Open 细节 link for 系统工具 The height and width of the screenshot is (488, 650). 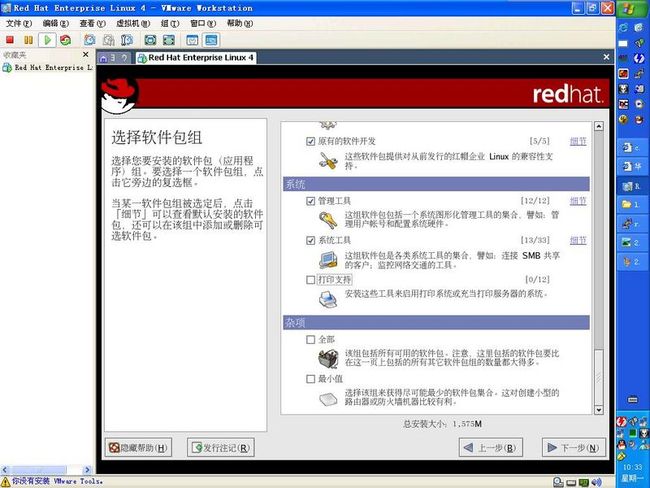578,240
